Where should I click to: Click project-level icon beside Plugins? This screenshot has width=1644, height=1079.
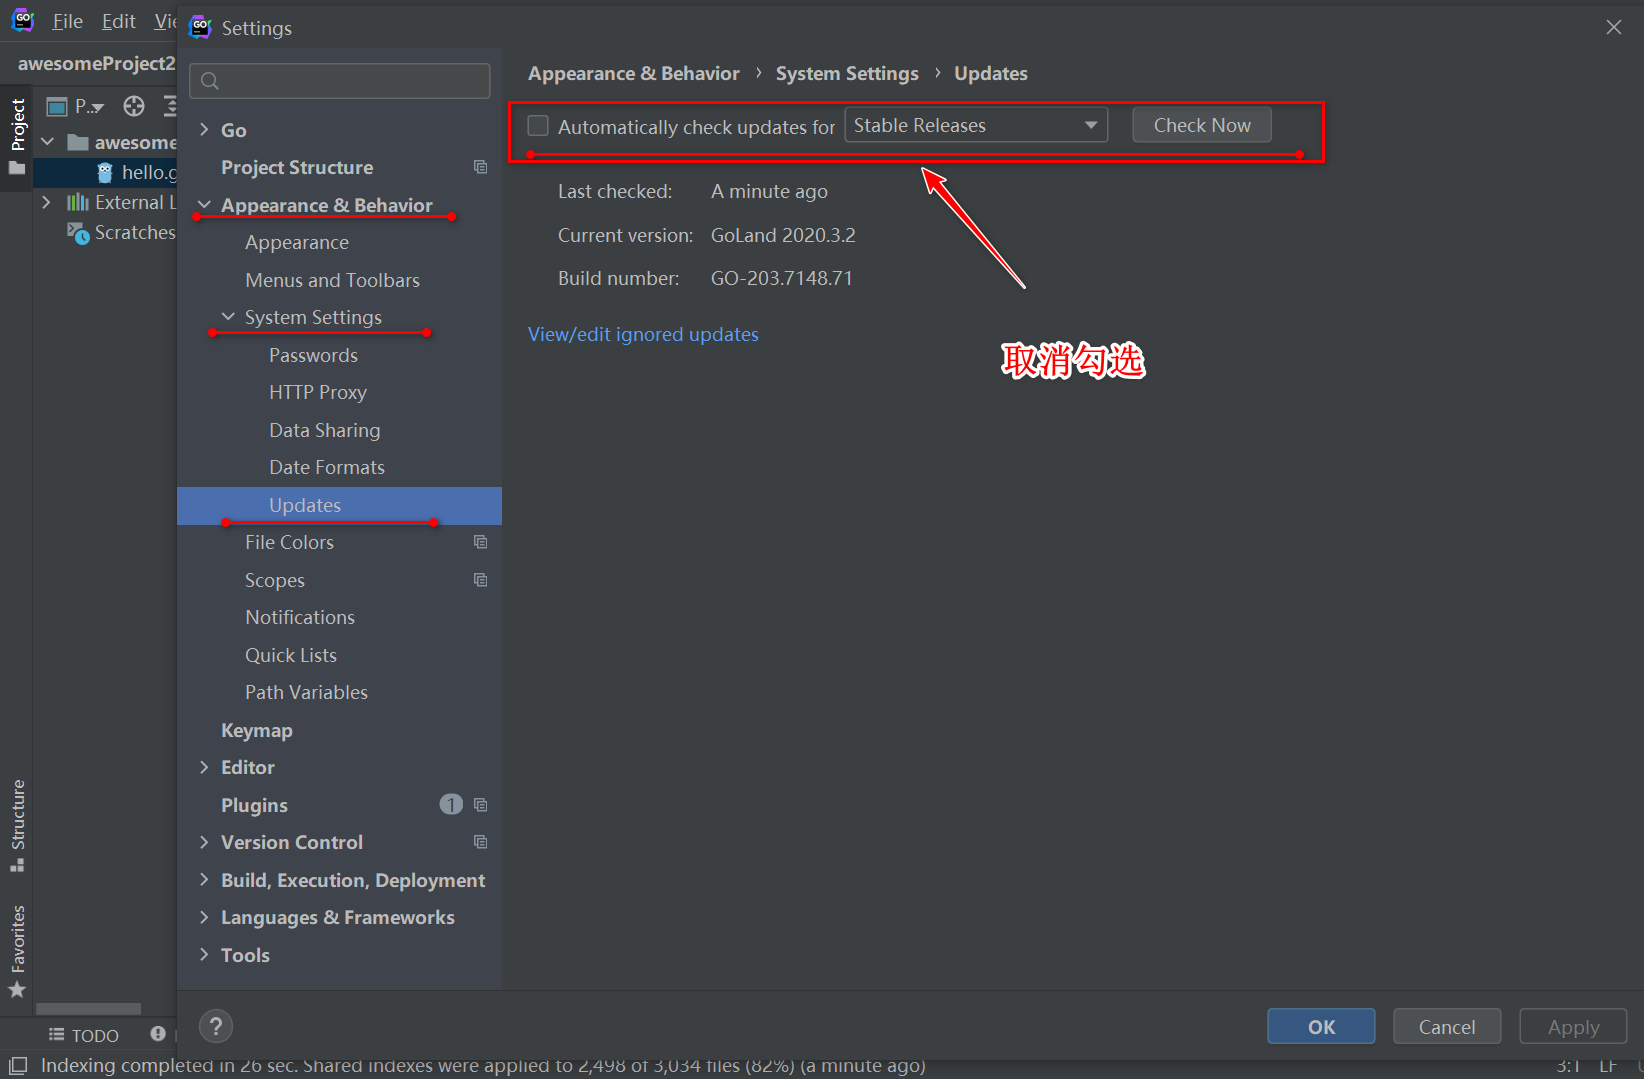click(x=480, y=805)
